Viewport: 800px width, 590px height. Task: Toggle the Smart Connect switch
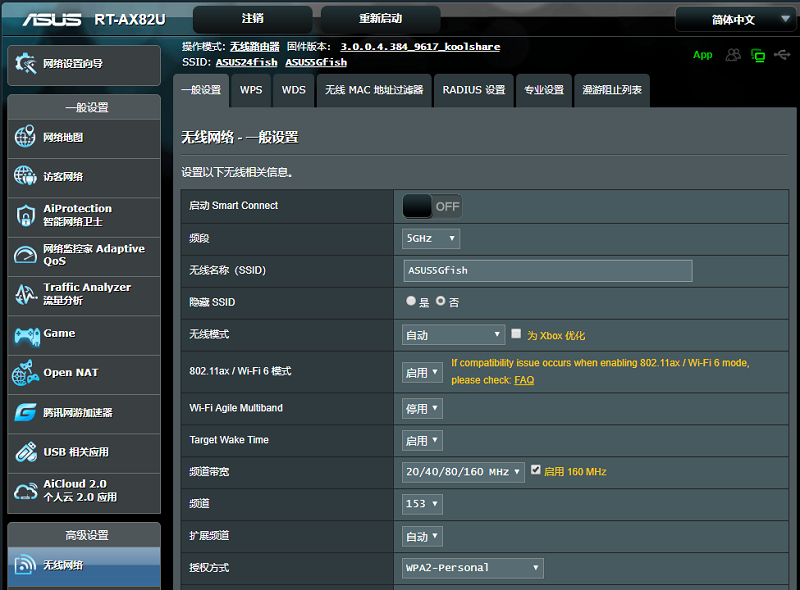click(432, 207)
